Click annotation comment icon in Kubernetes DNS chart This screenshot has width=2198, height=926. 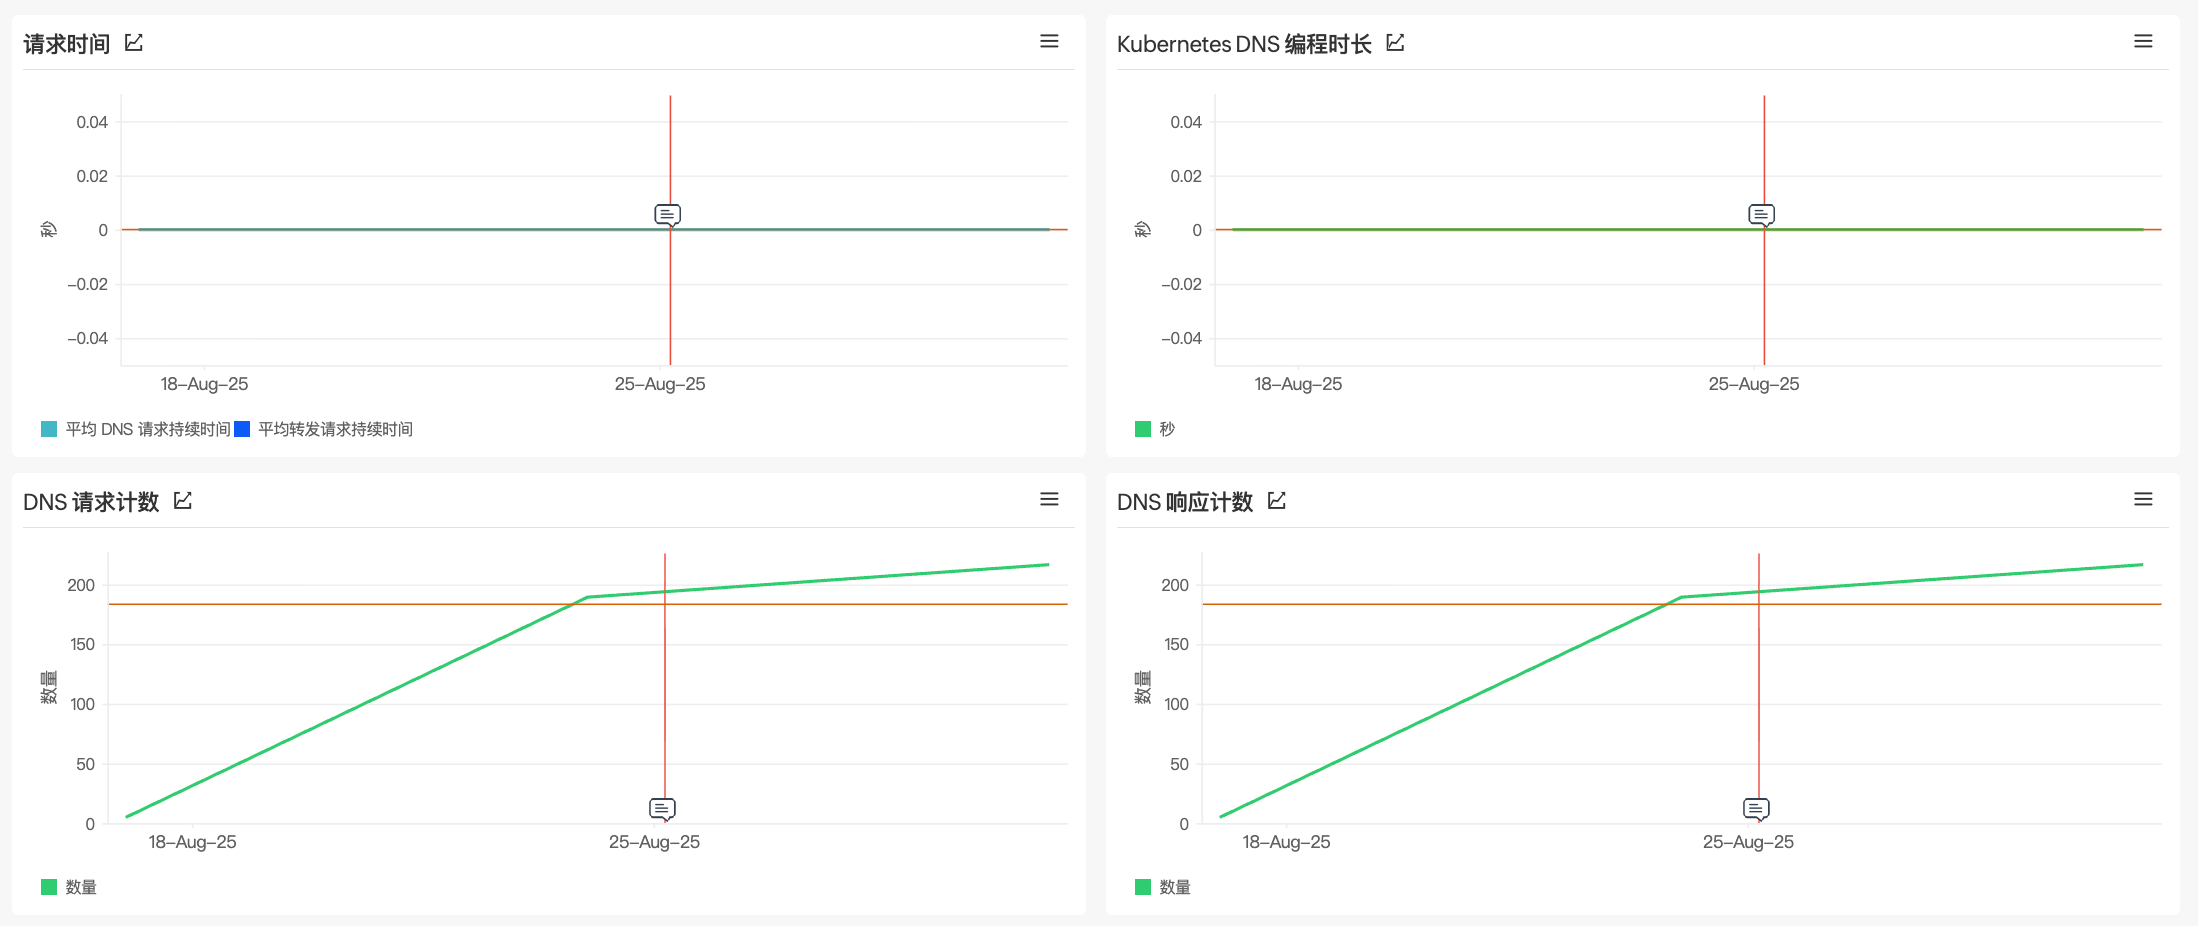[1761, 214]
